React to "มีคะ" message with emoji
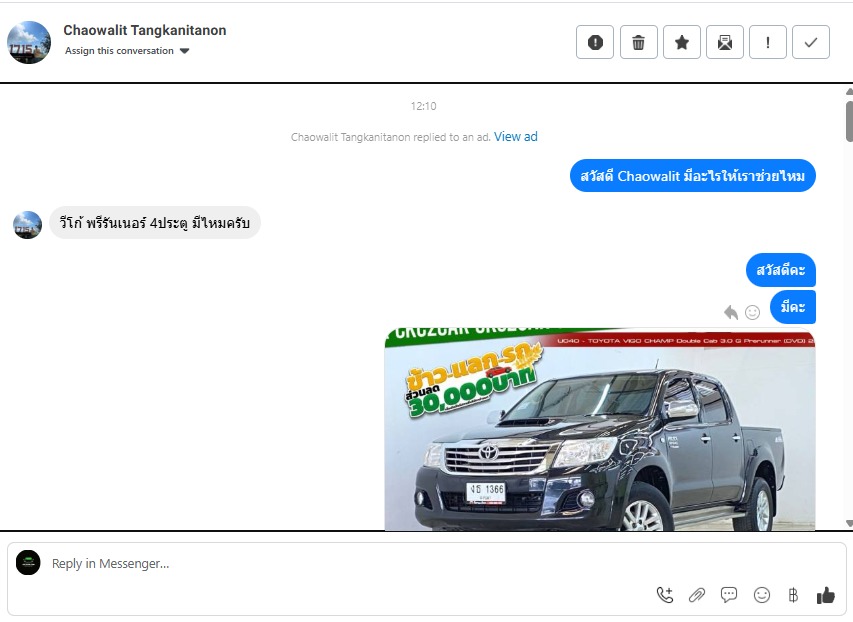This screenshot has width=853, height=622. tap(752, 312)
